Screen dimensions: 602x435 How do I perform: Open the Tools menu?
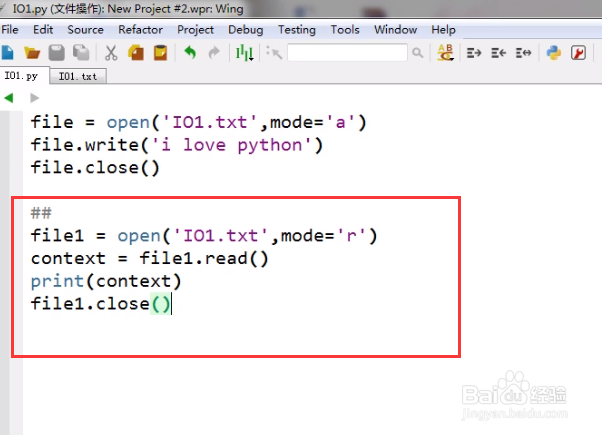[x=345, y=30]
